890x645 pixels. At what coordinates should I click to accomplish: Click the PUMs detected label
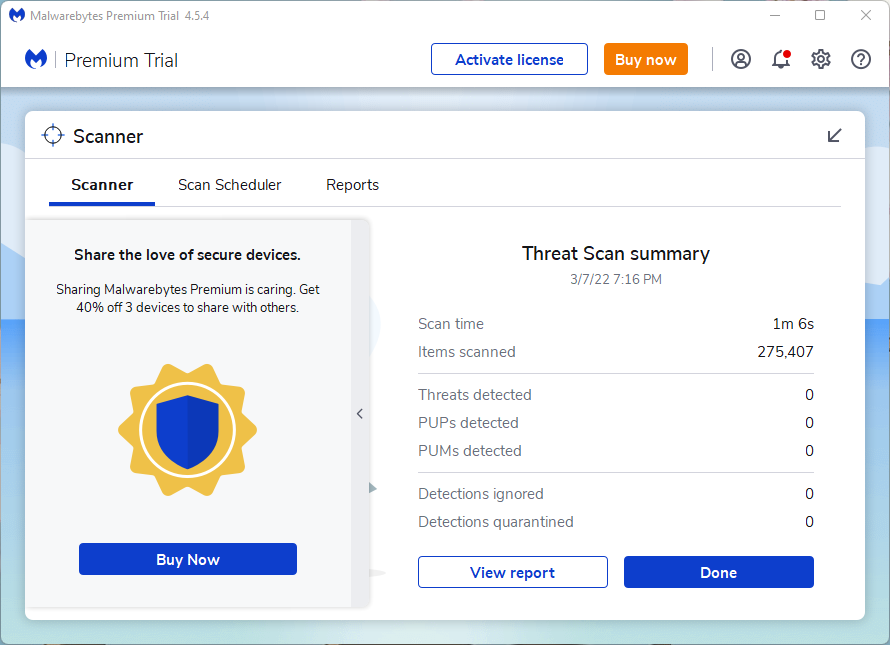[469, 451]
